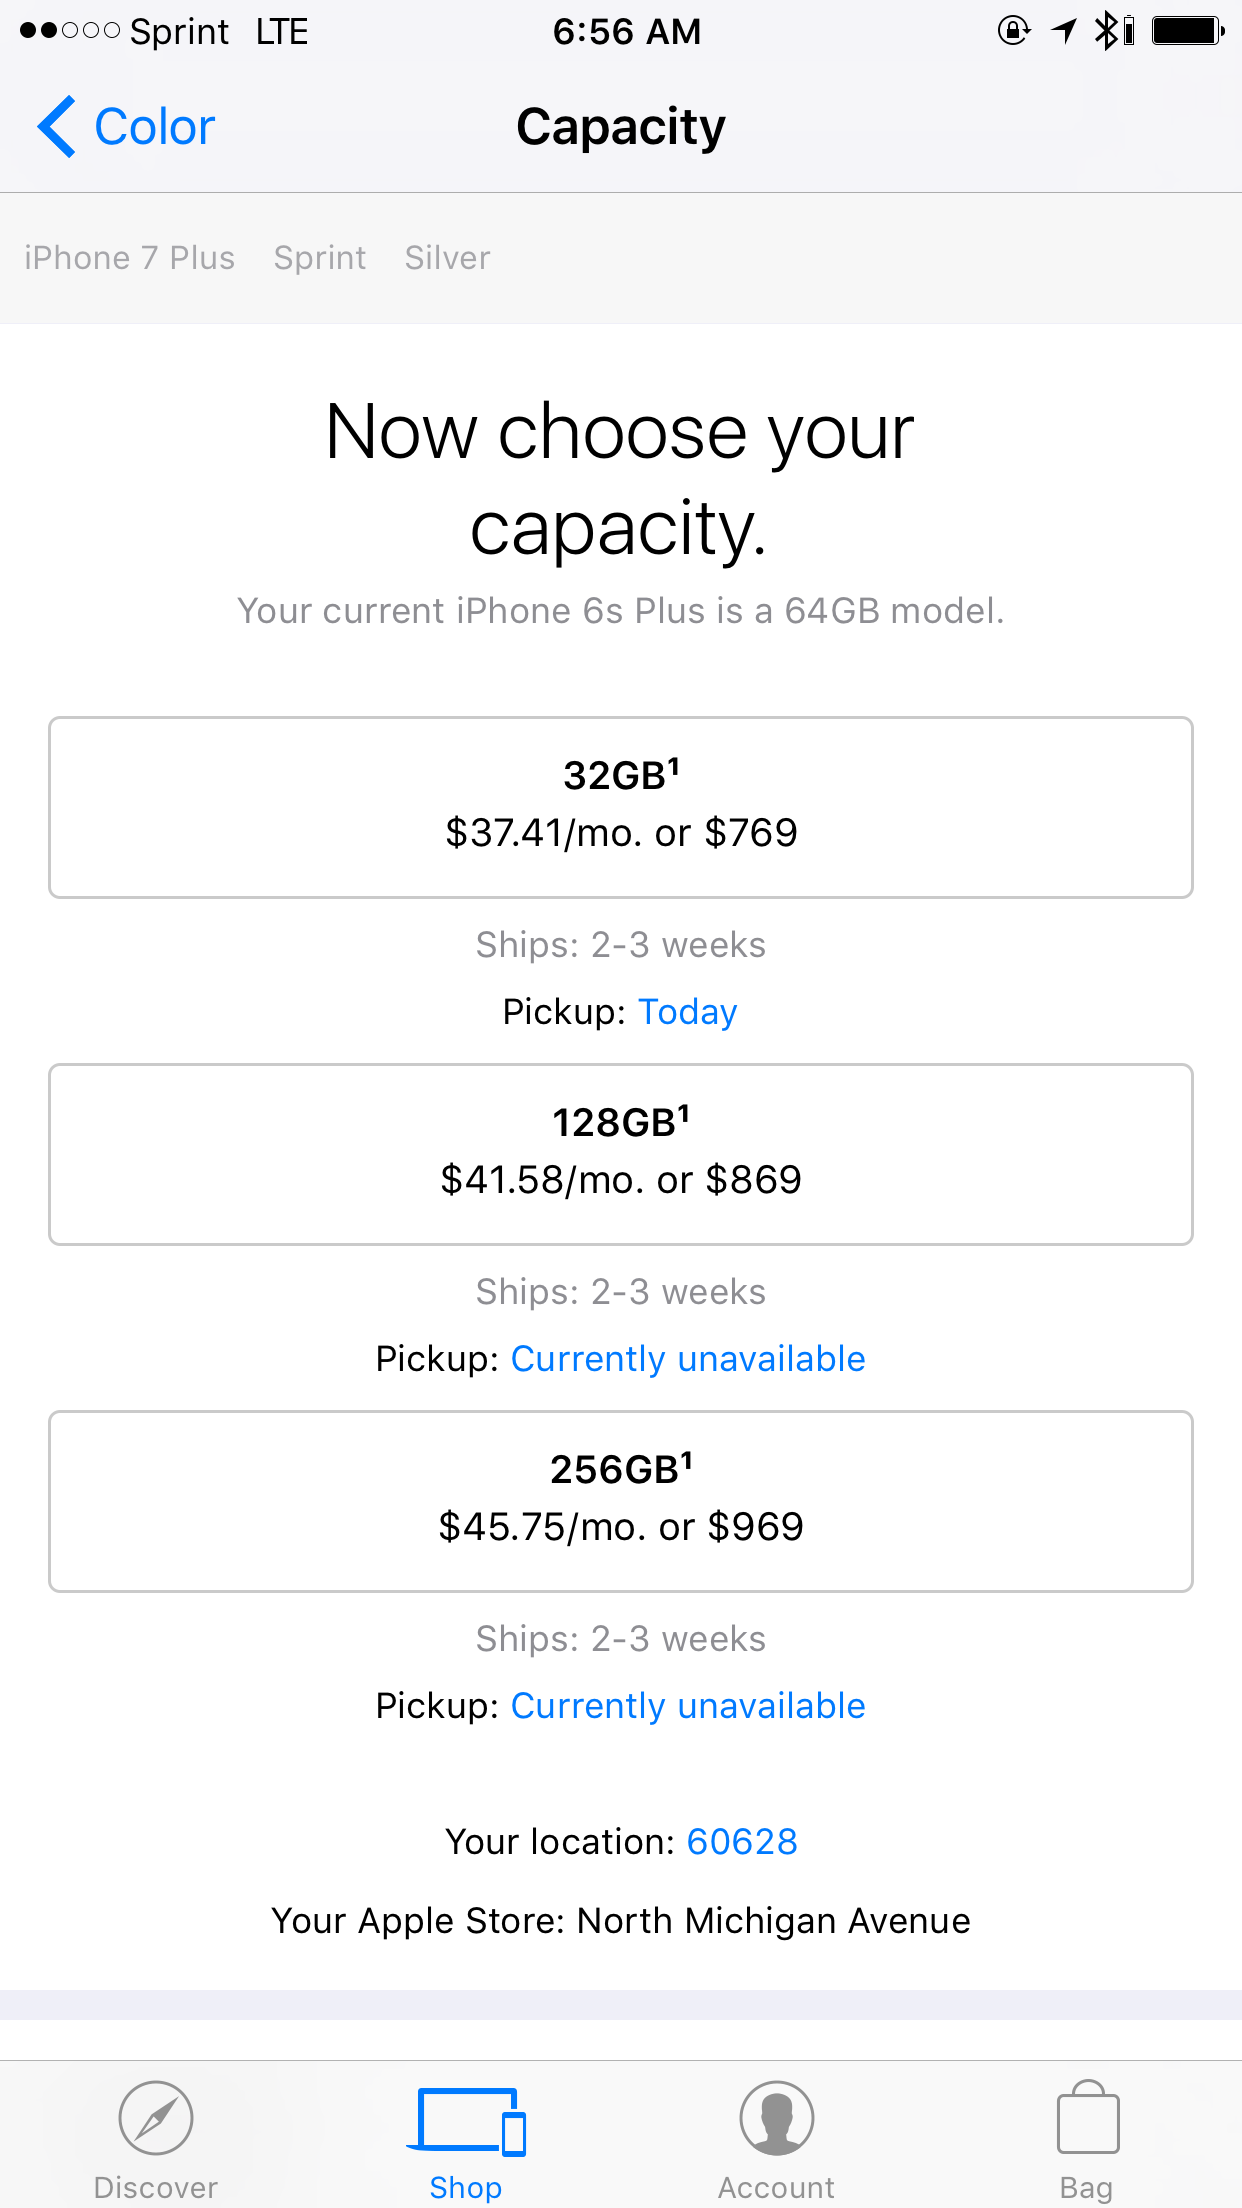Image resolution: width=1242 pixels, height=2208 pixels.
Task: Check 128GB pickup Currently unavailable link
Action: (x=688, y=1359)
